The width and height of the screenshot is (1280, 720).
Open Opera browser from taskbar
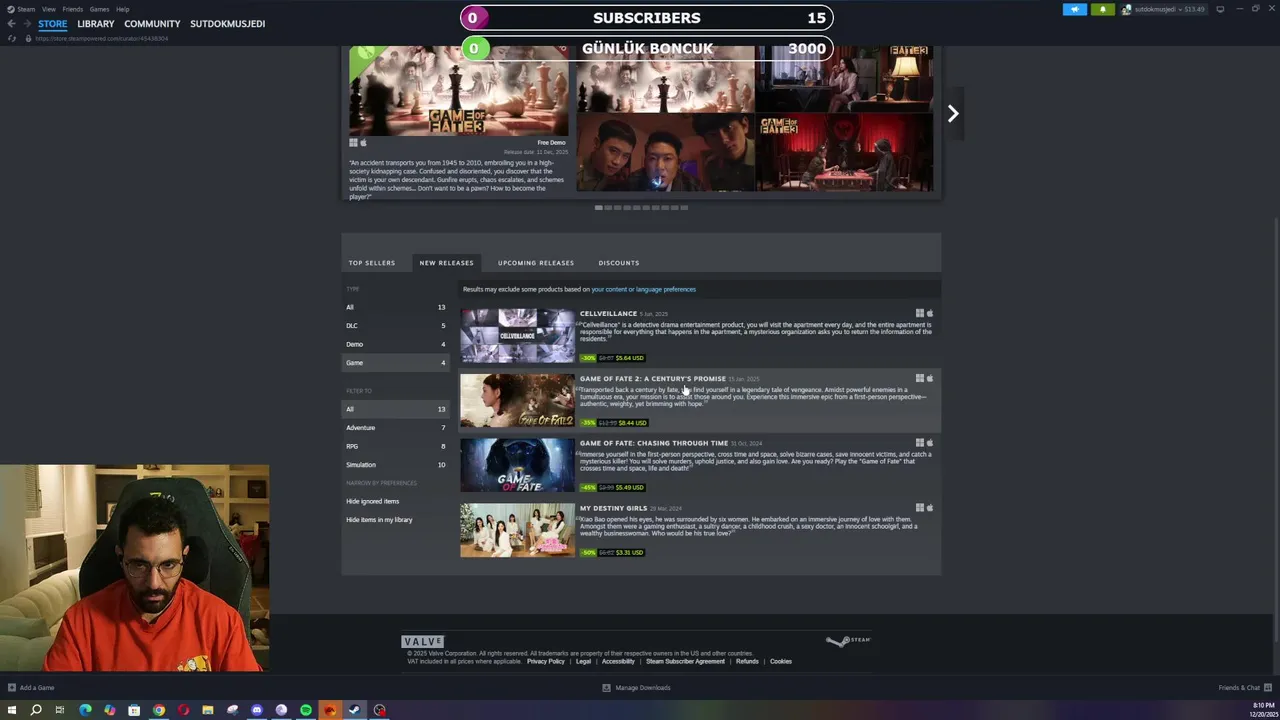(183, 710)
